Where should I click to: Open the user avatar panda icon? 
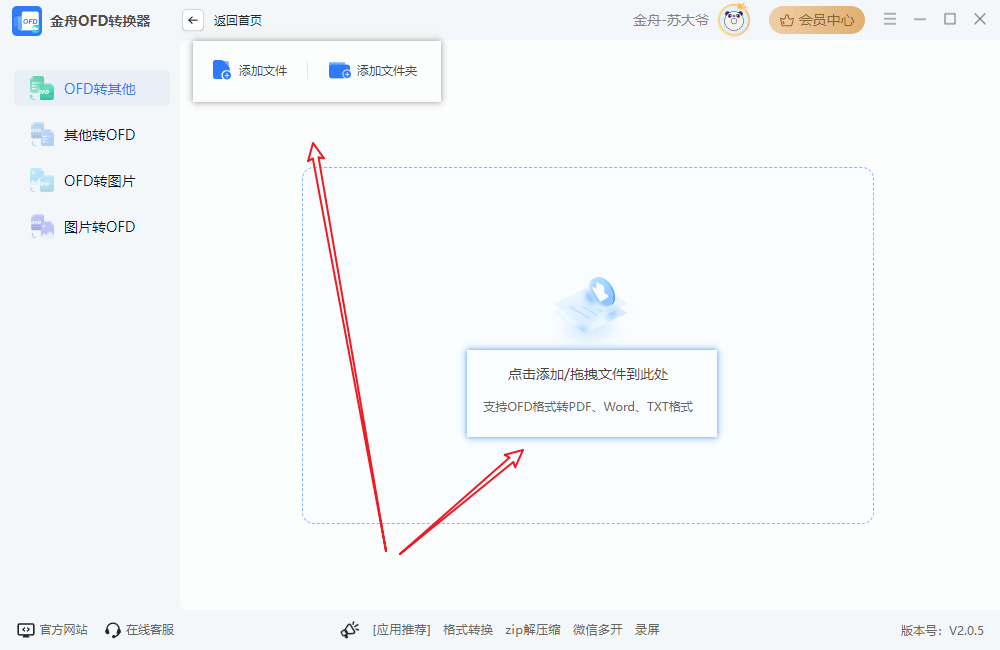pos(733,19)
